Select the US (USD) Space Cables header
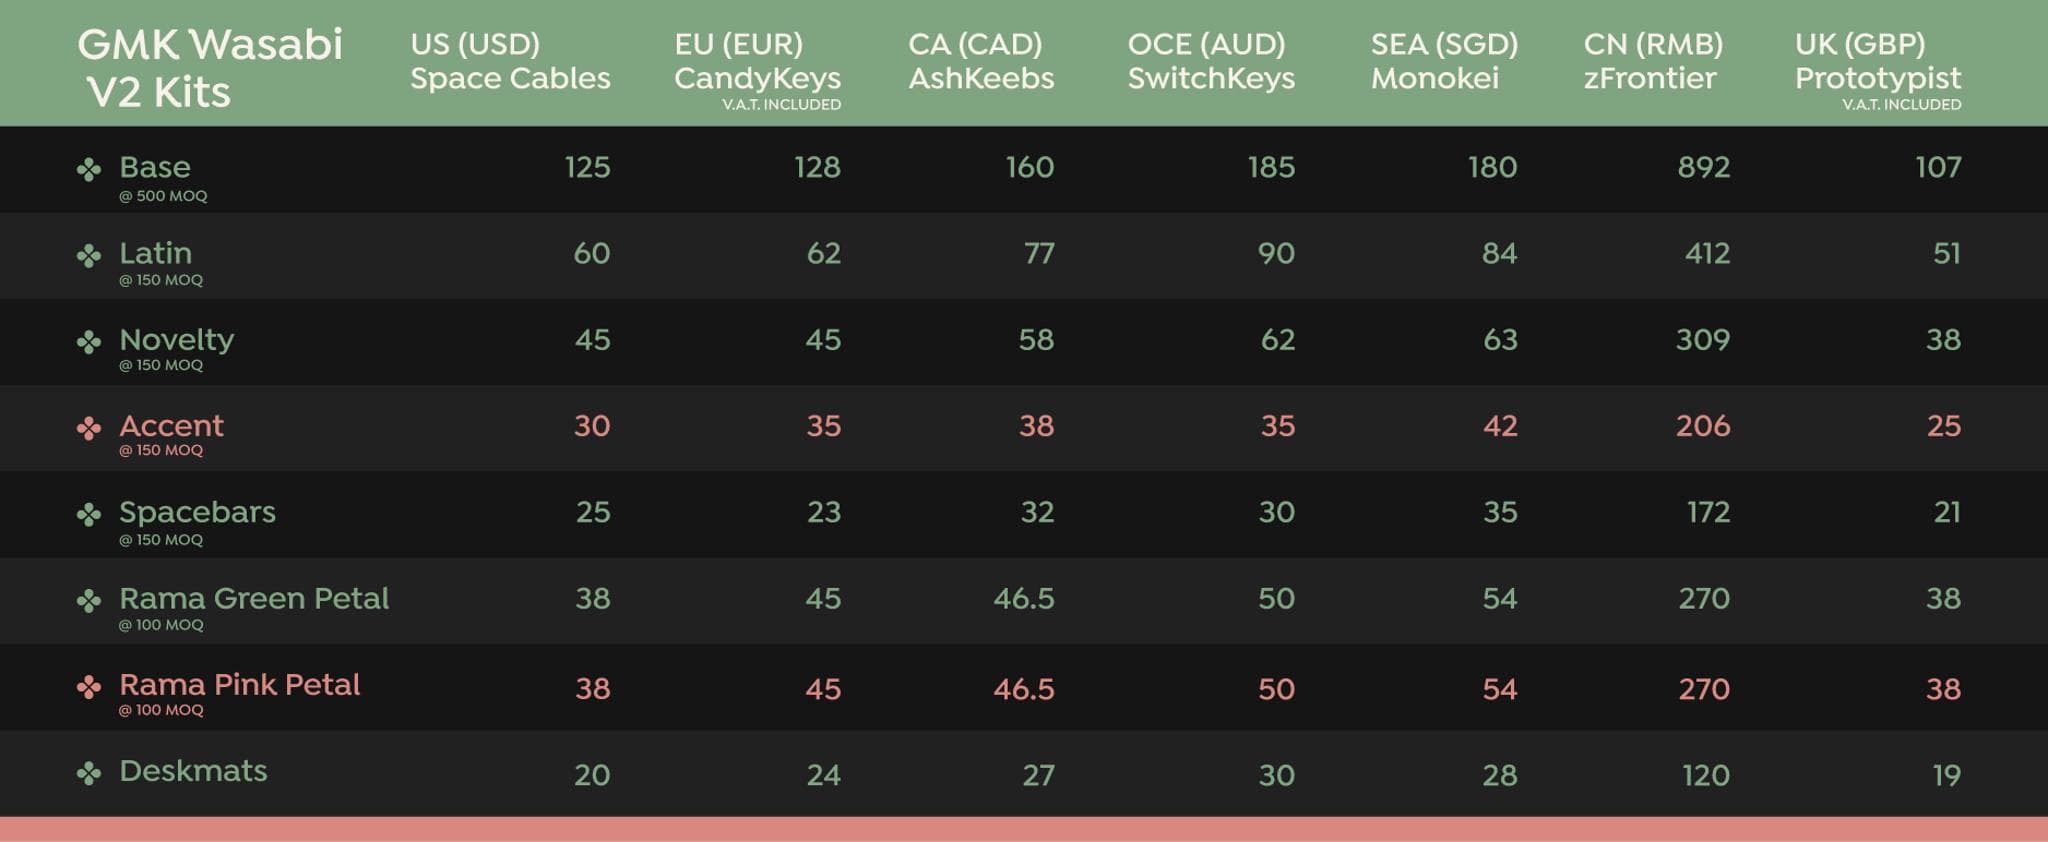 [x=510, y=61]
